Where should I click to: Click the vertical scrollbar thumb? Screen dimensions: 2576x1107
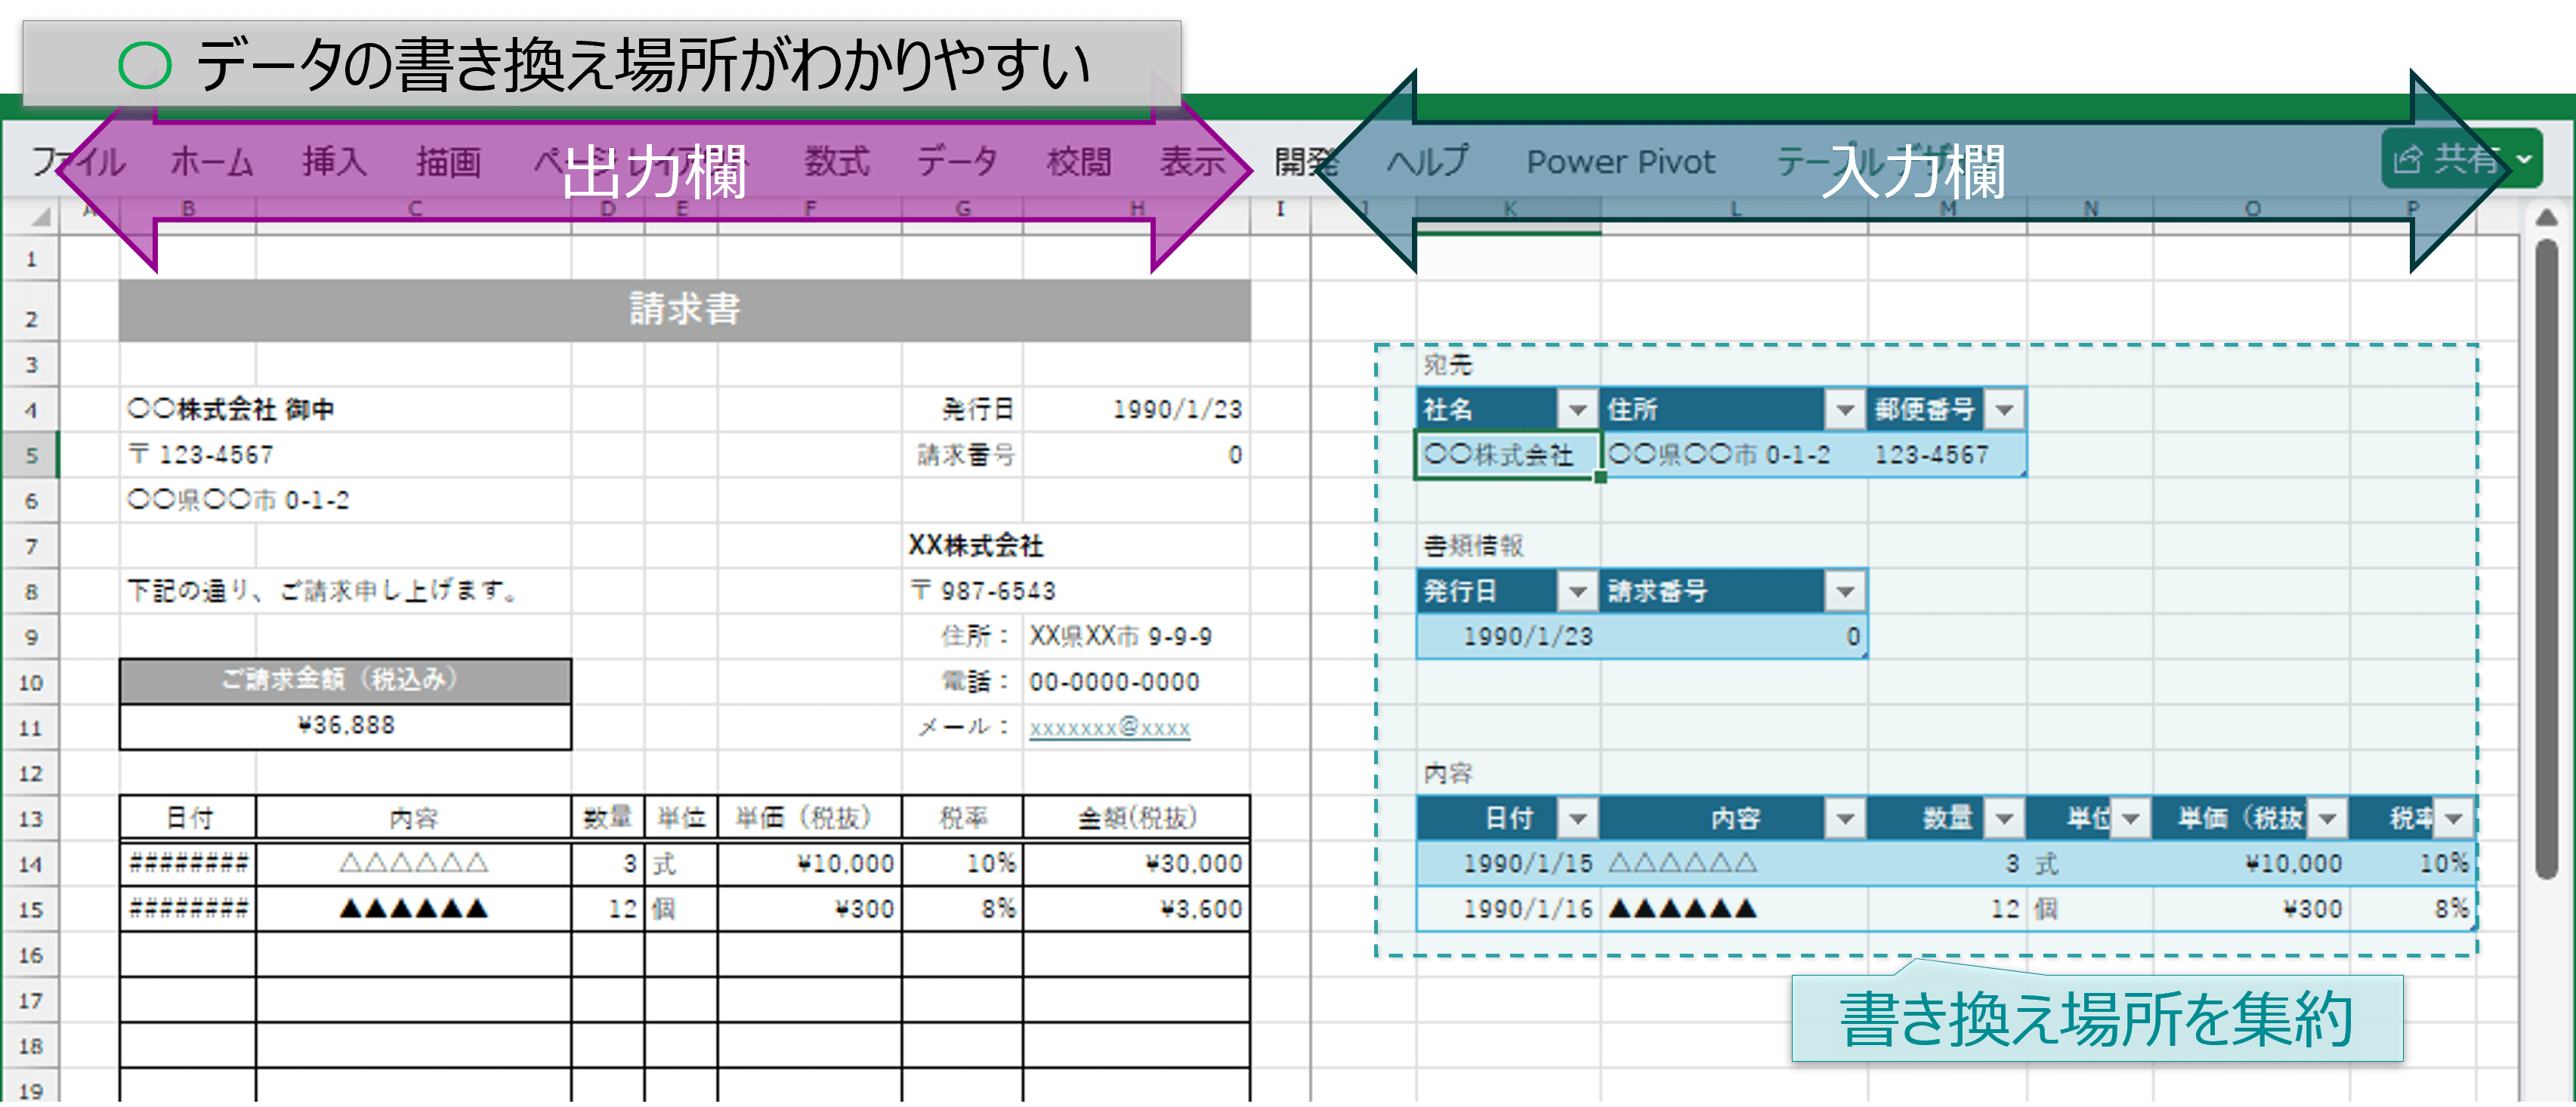(x=2547, y=560)
